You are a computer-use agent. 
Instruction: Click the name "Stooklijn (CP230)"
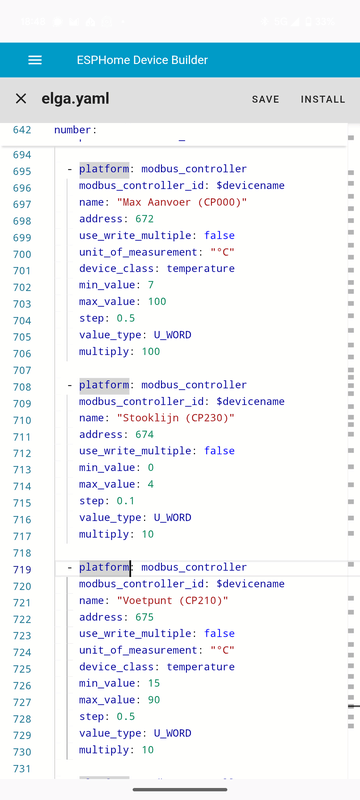(x=176, y=418)
